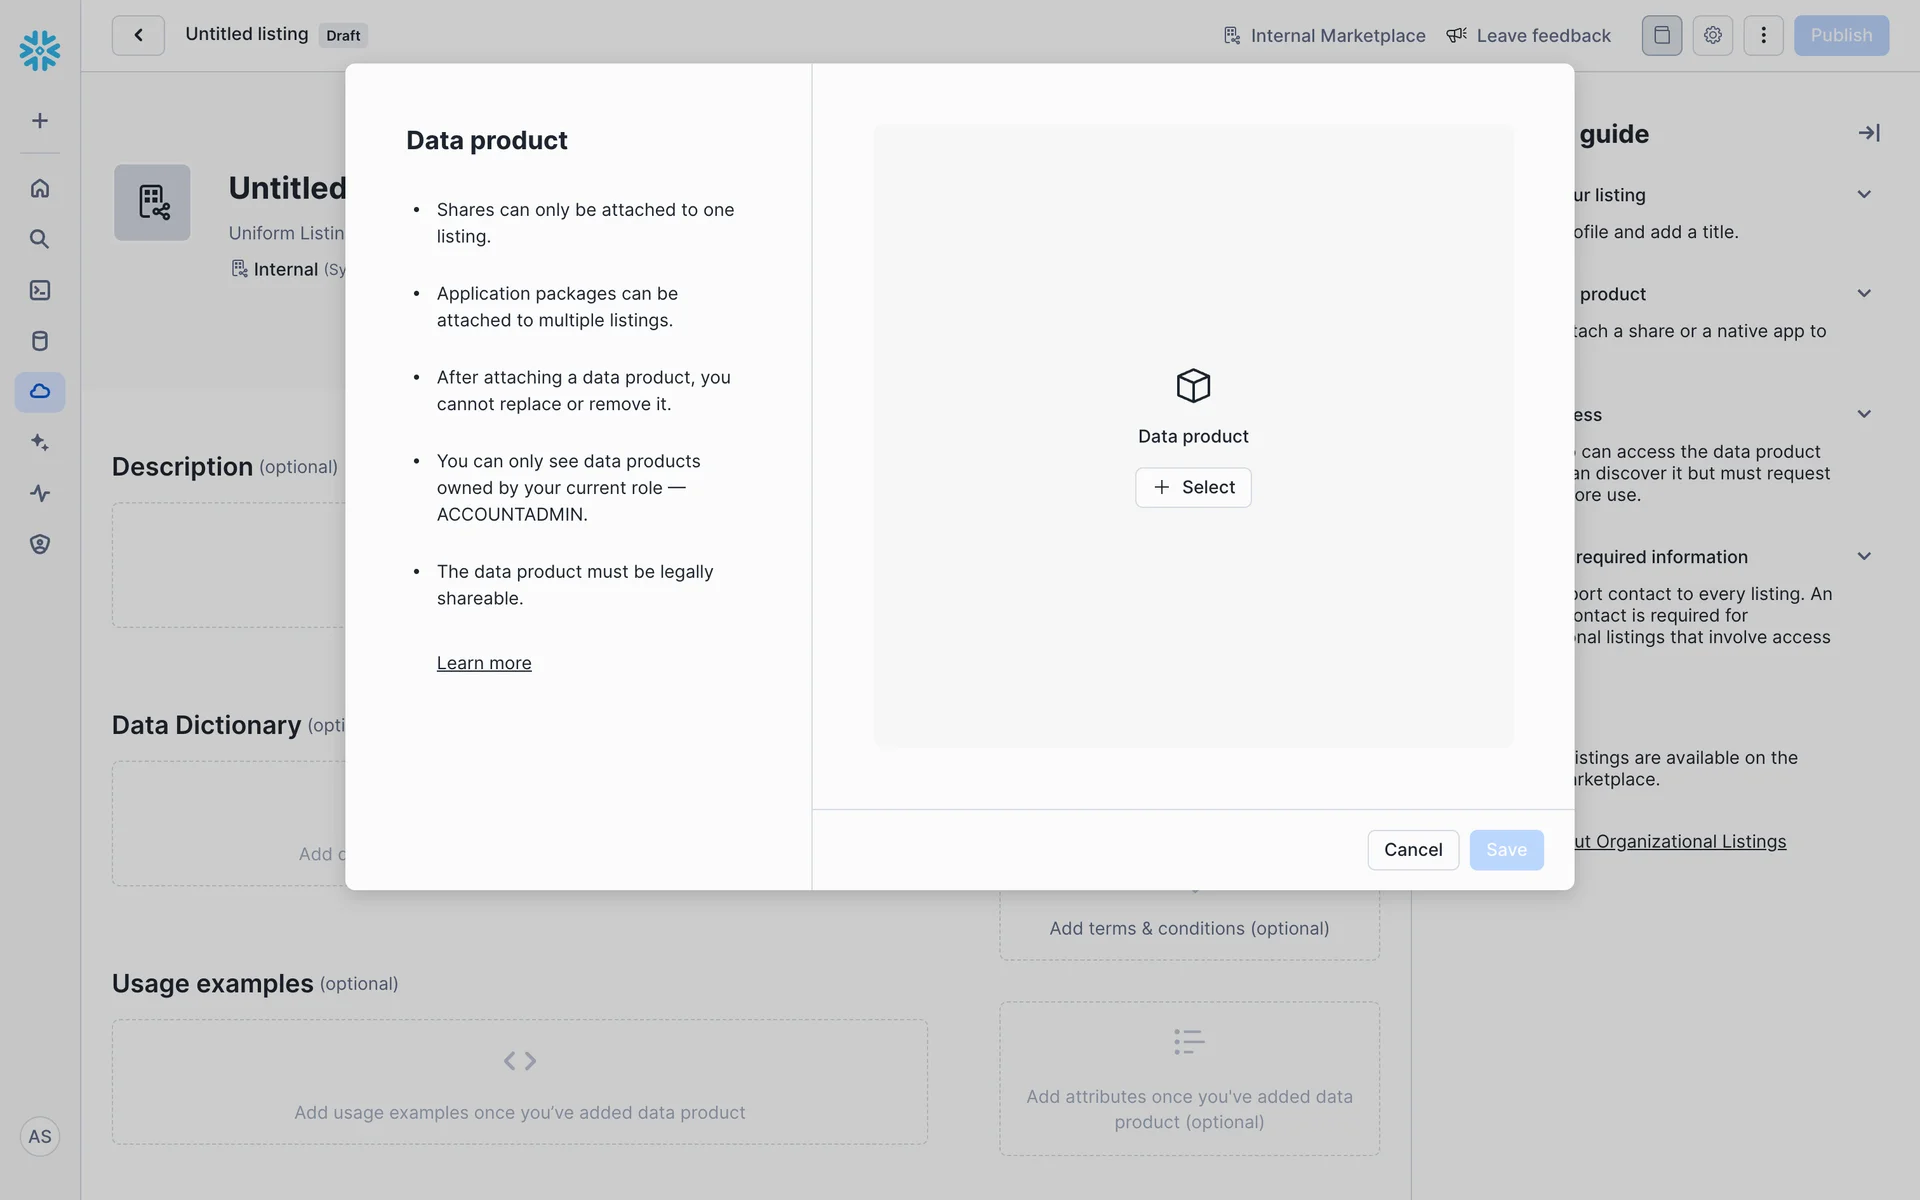This screenshot has width=1920, height=1200.
Task: Open the three-dot more options menu
Action: [x=1763, y=36]
